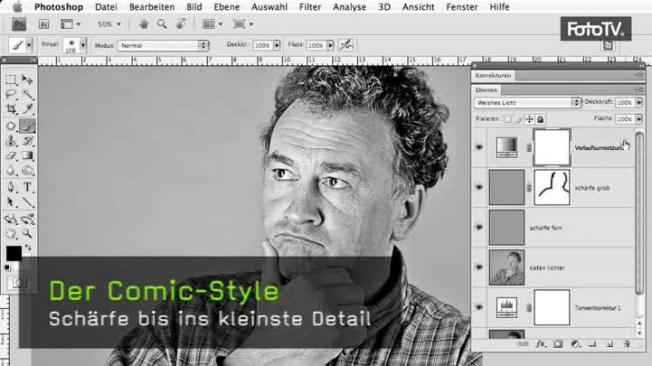This screenshot has width=652, height=366.
Task: Toggle the airbrush option icon
Action: point(346,45)
